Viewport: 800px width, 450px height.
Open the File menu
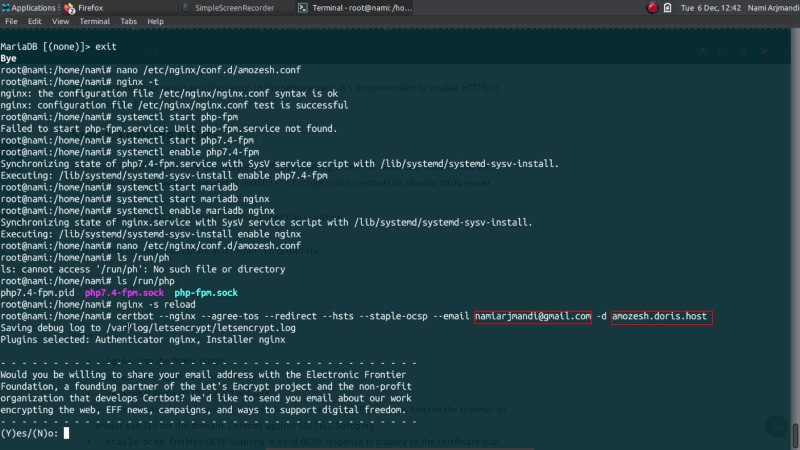(x=11, y=21)
